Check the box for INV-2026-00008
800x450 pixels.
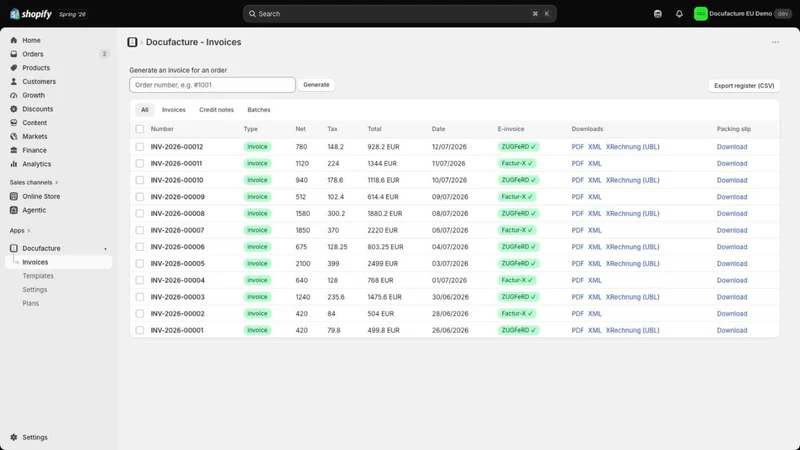[x=140, y=214]
